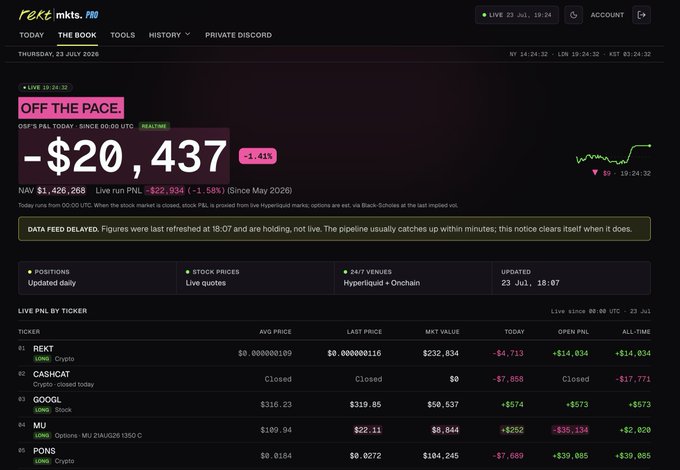Image resolution: width=680 pixels, height=470 pixels.
Task: Click CASHCAT all-time -$17,771
Action: point(633,379)
